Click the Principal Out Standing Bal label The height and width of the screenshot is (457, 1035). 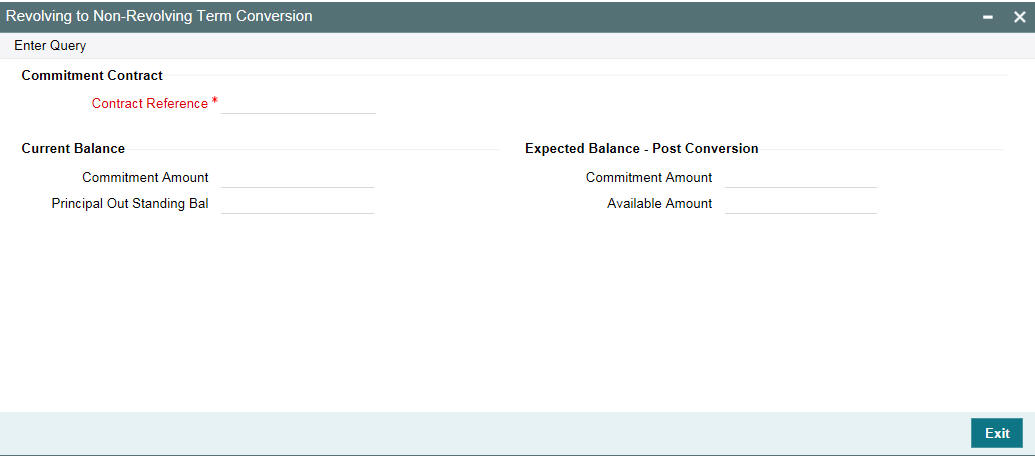[130, 203]
